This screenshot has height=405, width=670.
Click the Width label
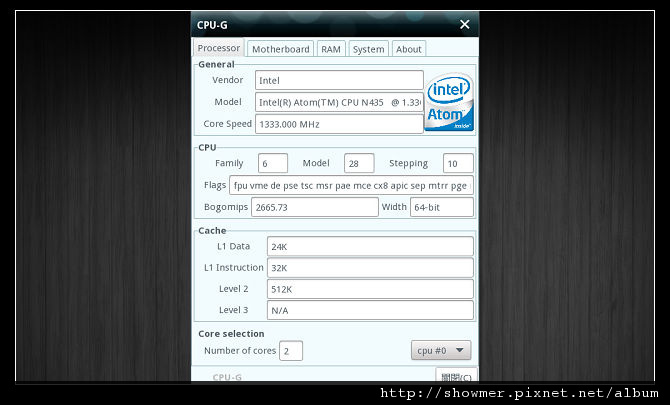394,207
